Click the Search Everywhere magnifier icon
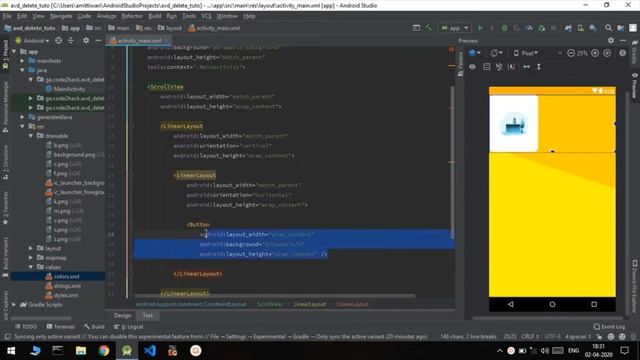The height and width of the screenshot is (360, 640). click(x=608, y=28)
